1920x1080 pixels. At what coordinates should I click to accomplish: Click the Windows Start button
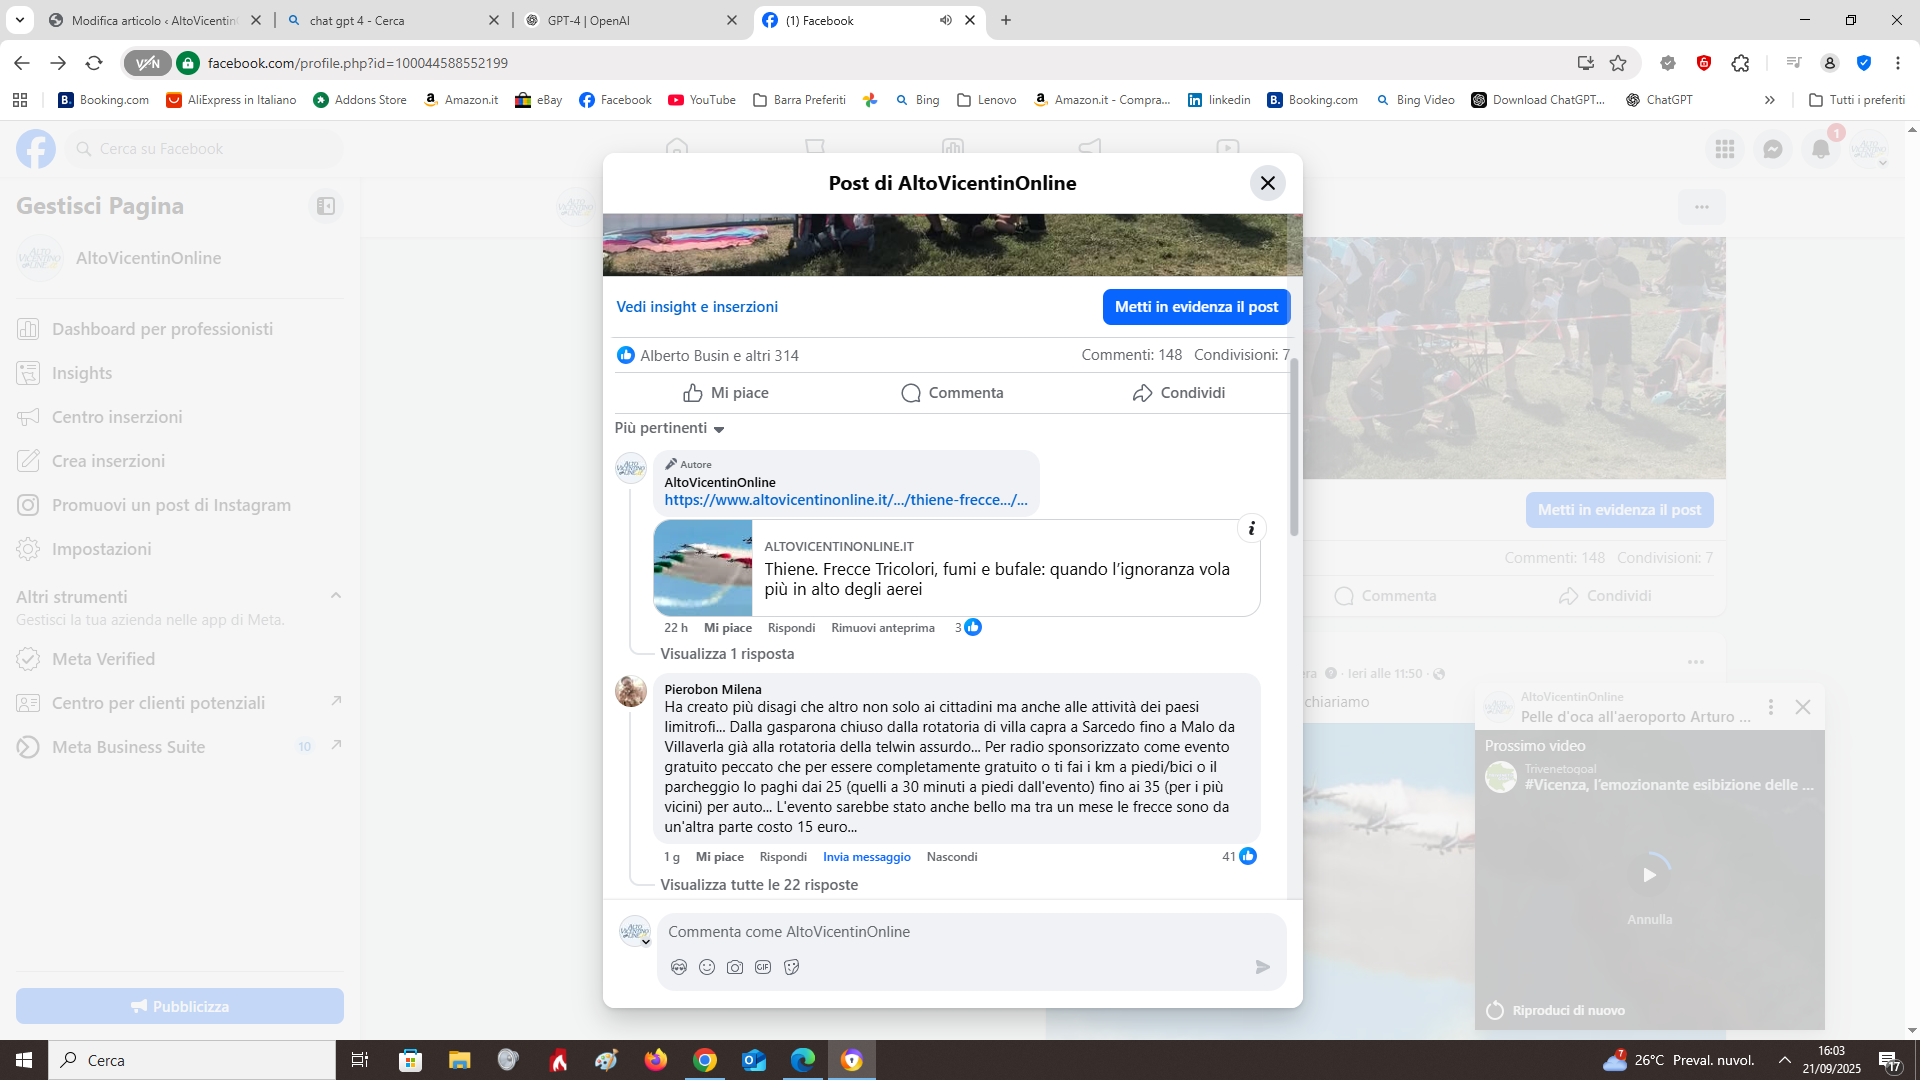click(x=24, y=1060)
